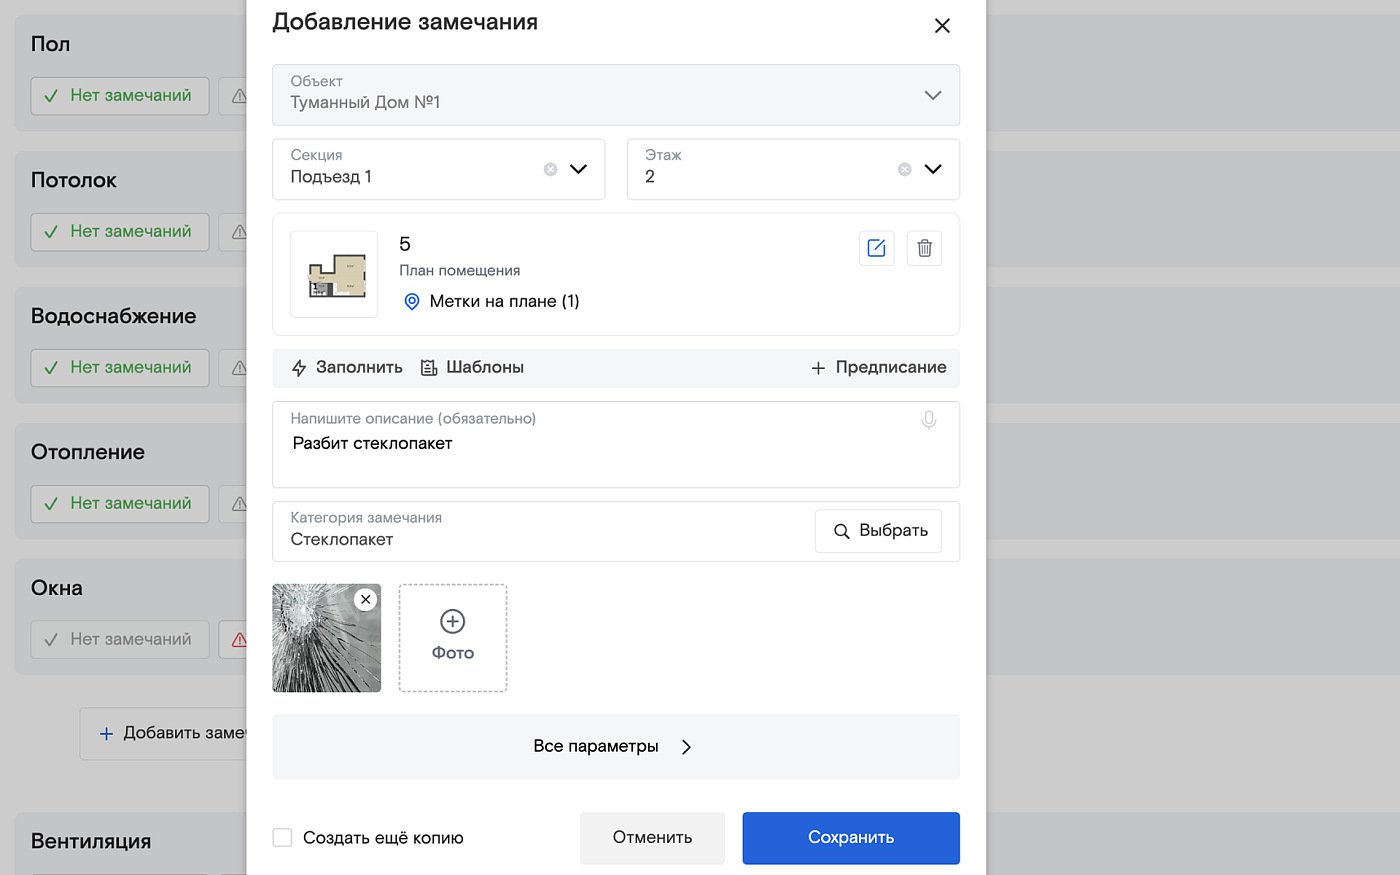Open the Секция dropdown arrow

pos(578,169)
